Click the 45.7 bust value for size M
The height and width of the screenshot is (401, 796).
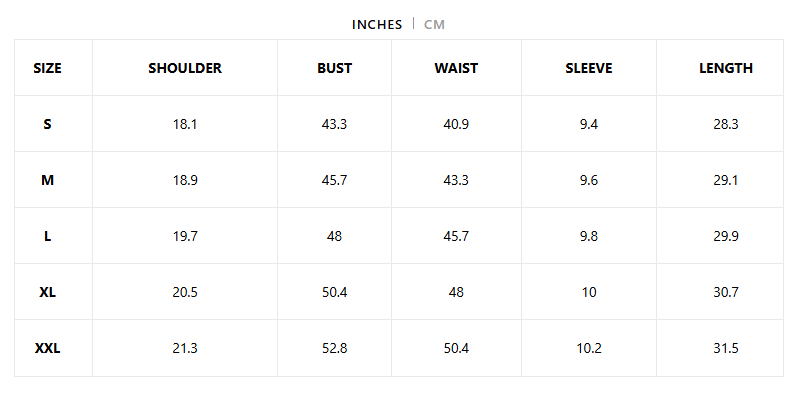point(335,180)
